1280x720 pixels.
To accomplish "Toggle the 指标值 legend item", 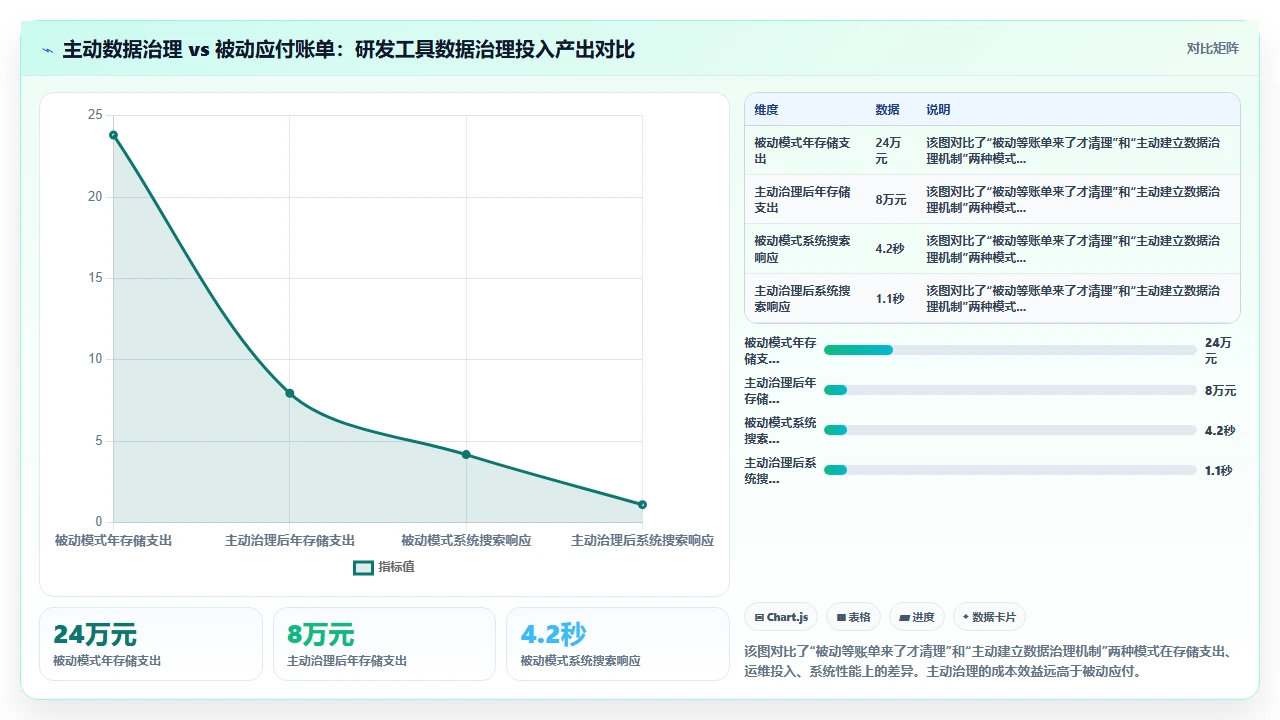I will coord(384,567).
